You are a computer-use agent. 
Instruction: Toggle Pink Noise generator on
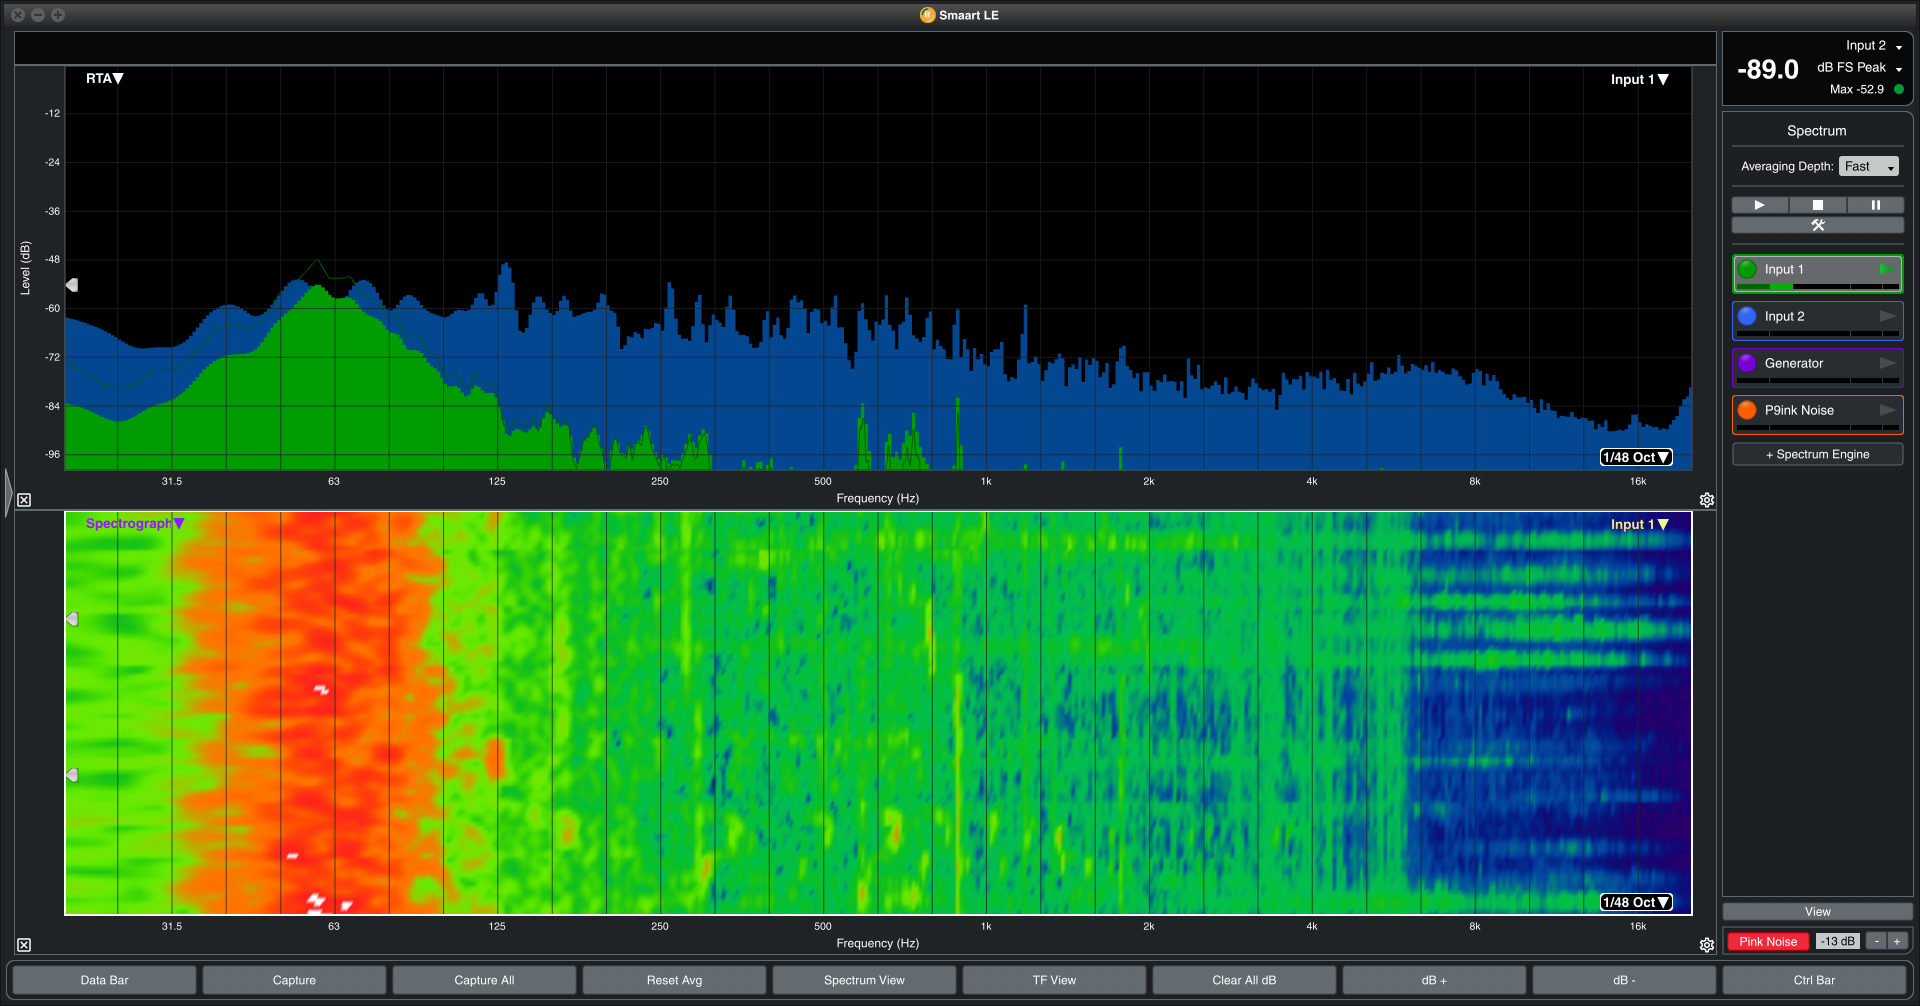pyautogui.click(x=1767, y=941)
